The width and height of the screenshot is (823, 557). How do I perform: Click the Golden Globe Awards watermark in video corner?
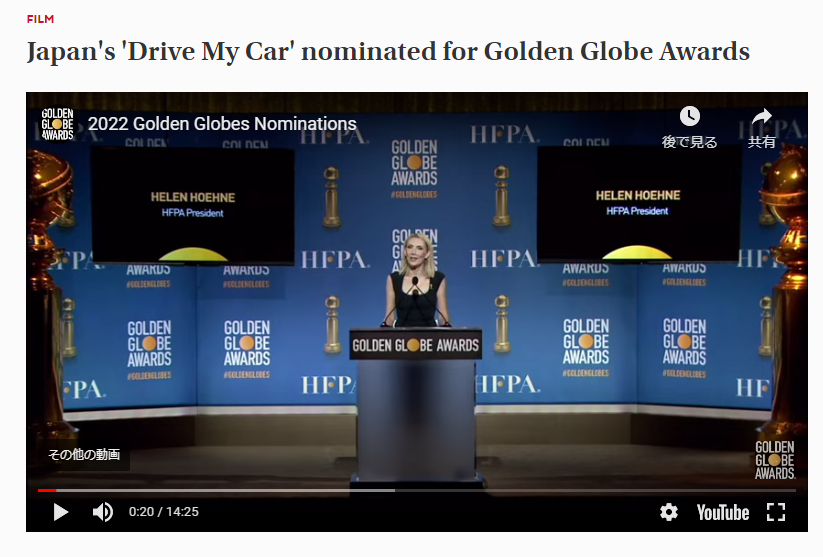pos(775,459)
